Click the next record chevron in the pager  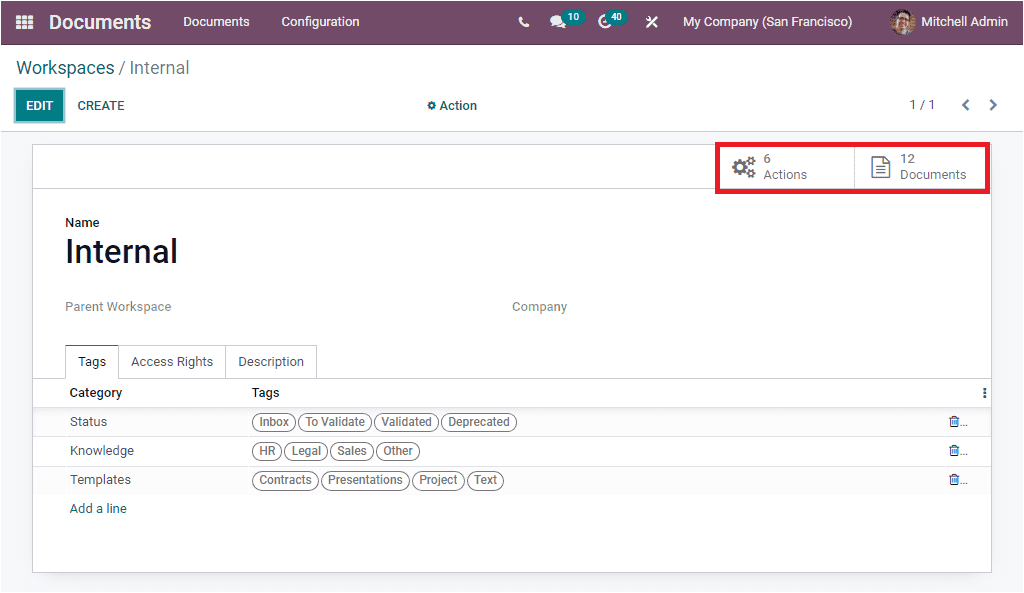point(993,104)
